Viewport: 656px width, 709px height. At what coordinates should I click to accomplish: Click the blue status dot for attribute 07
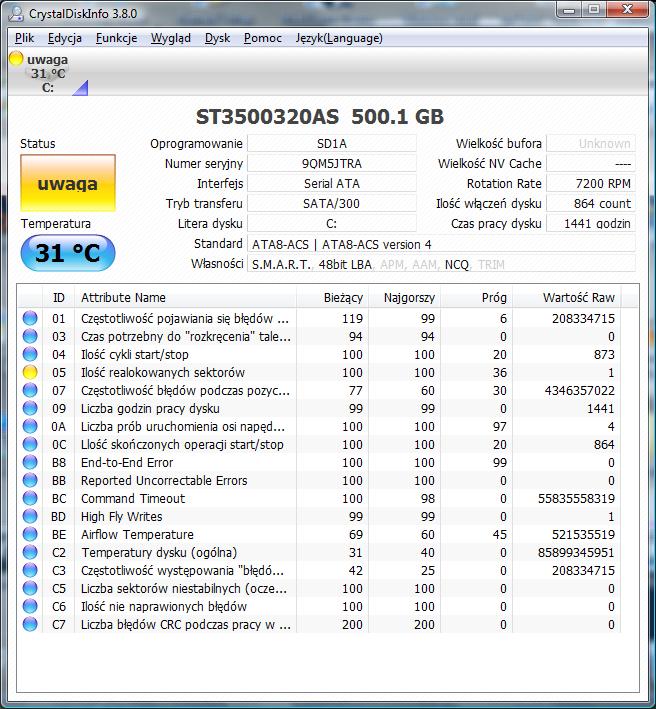click(x=30, y=390)
